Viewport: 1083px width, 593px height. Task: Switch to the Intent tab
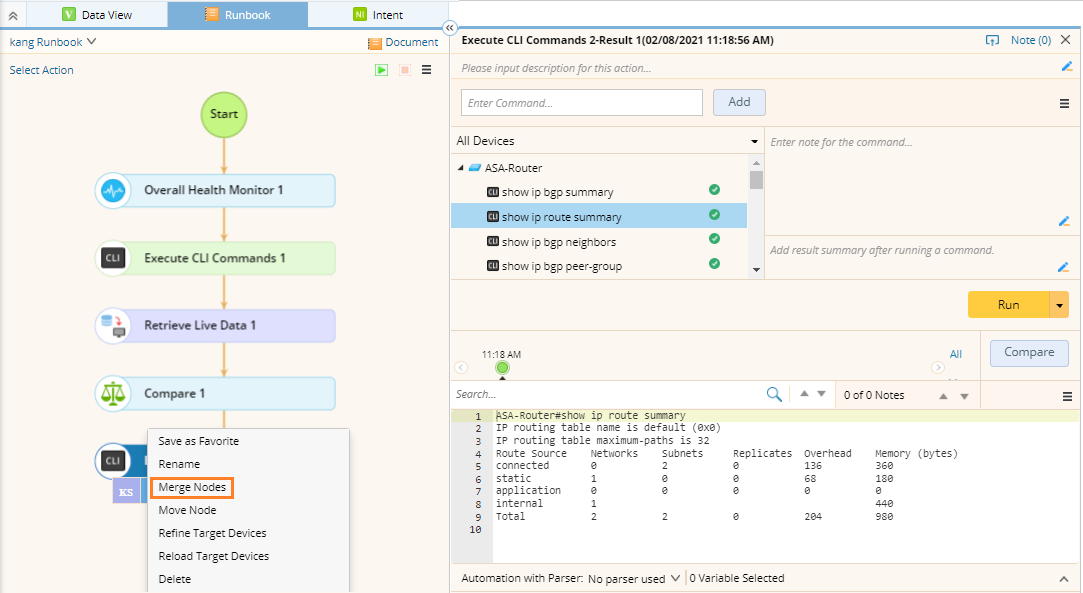(378, 15)
